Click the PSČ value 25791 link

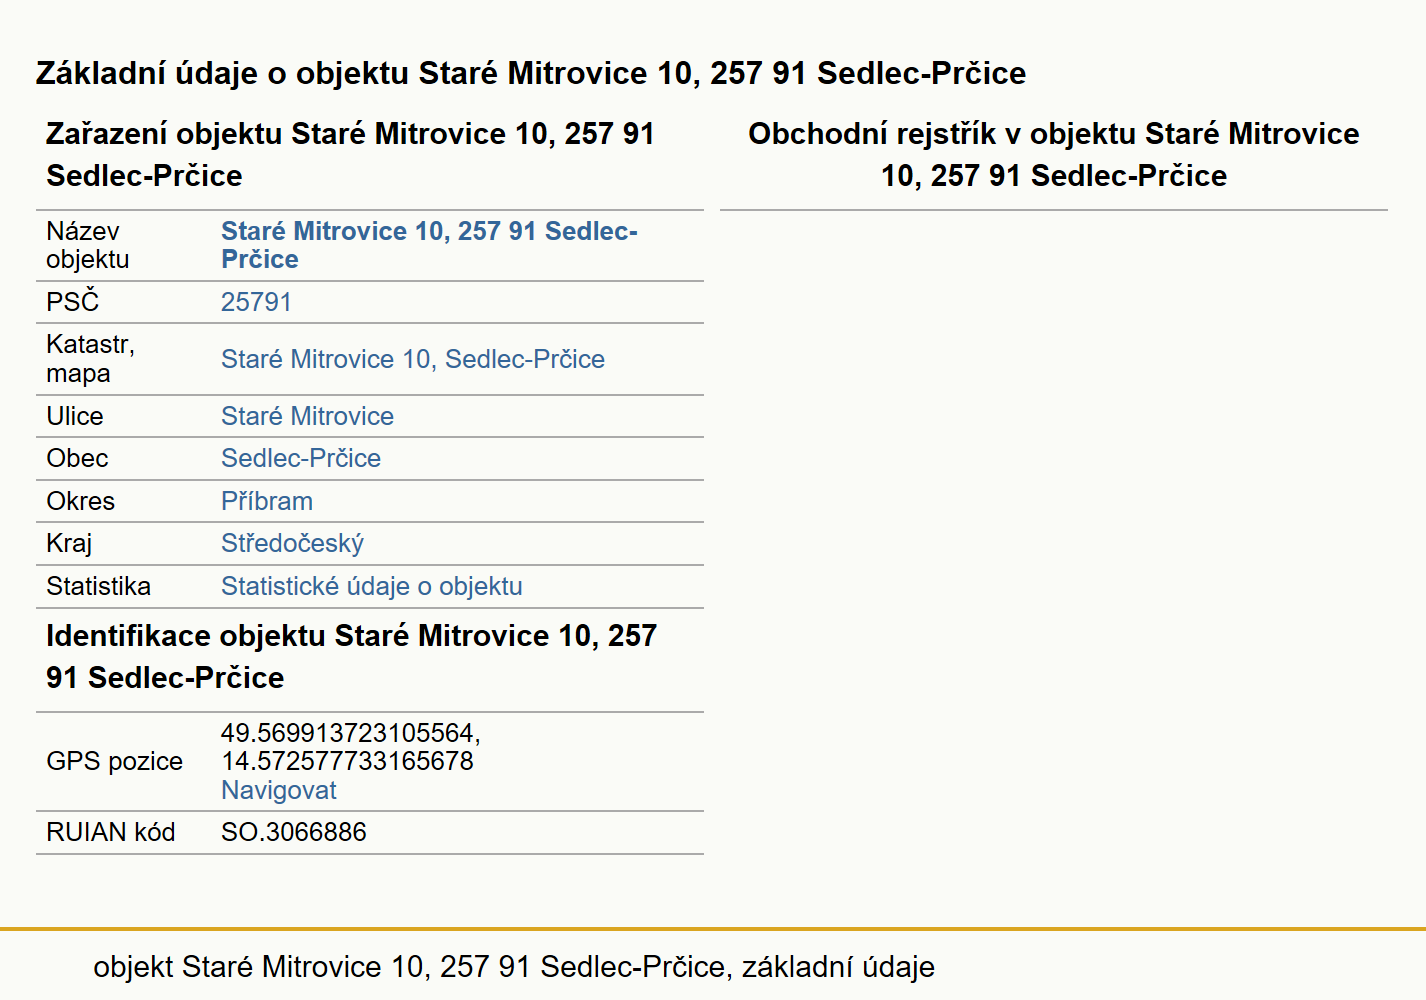pos(256,302)
